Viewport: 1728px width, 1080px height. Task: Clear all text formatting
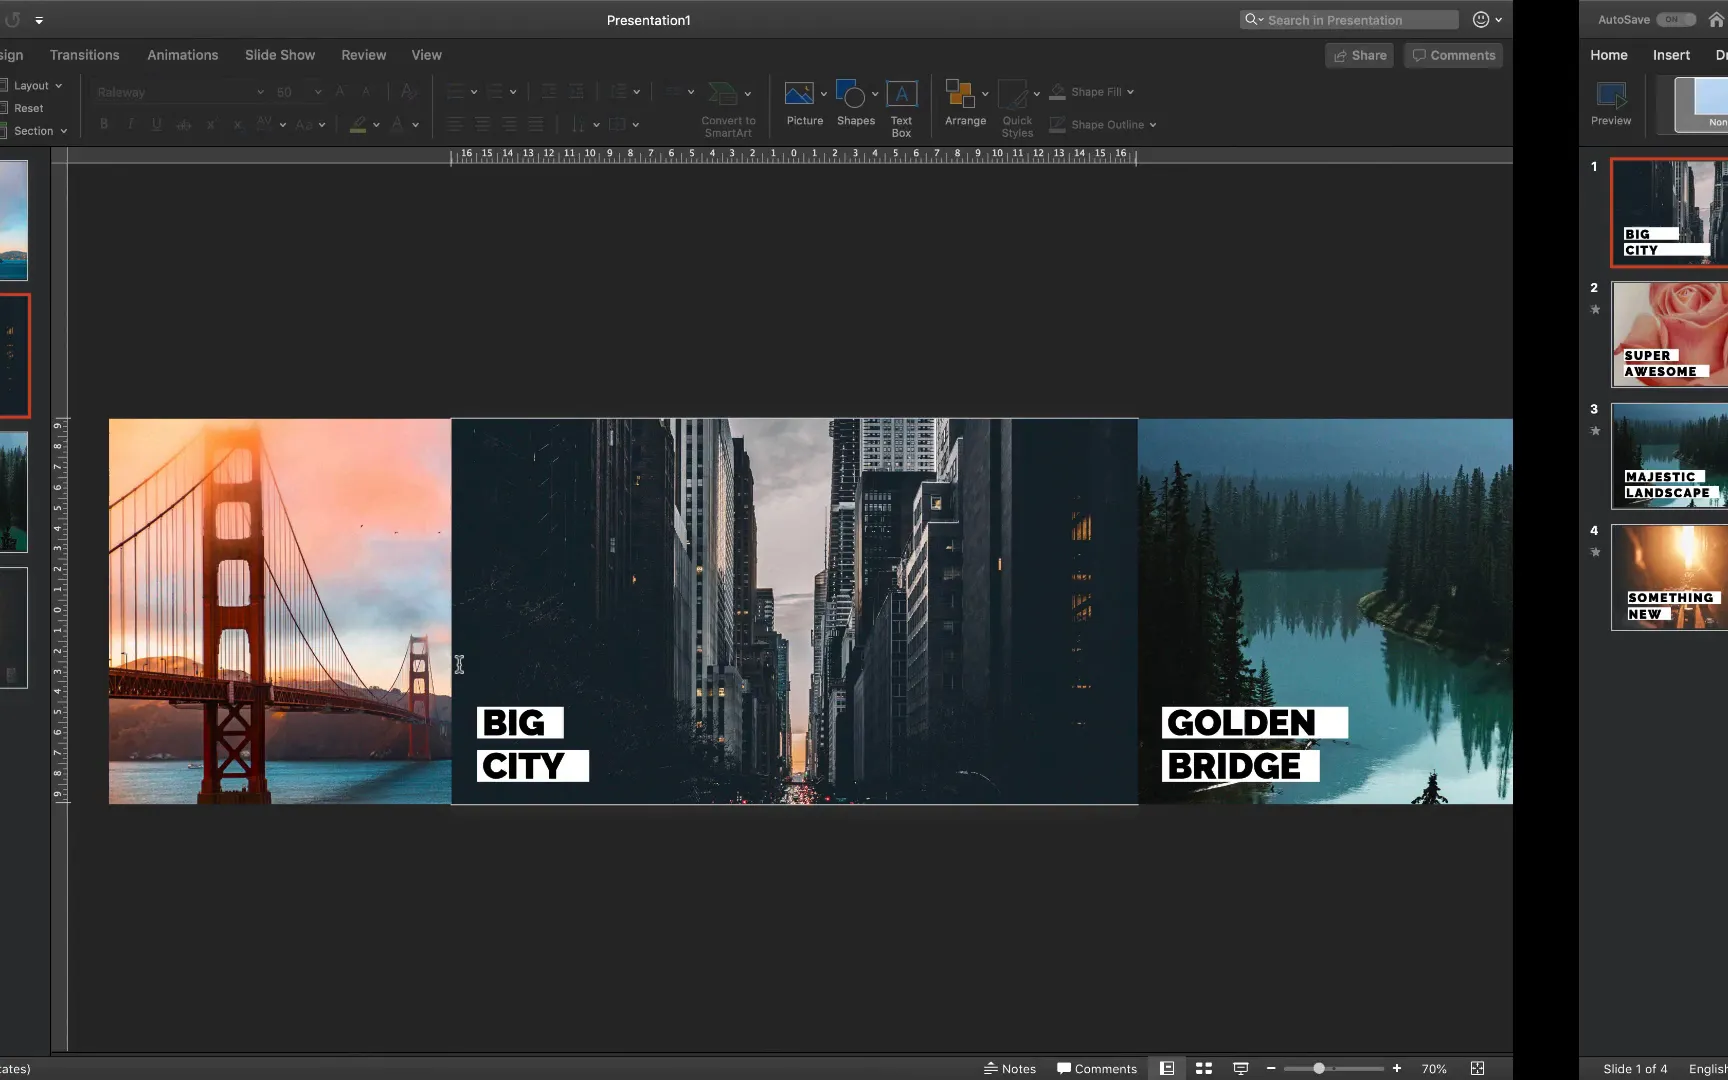point(407,92)
